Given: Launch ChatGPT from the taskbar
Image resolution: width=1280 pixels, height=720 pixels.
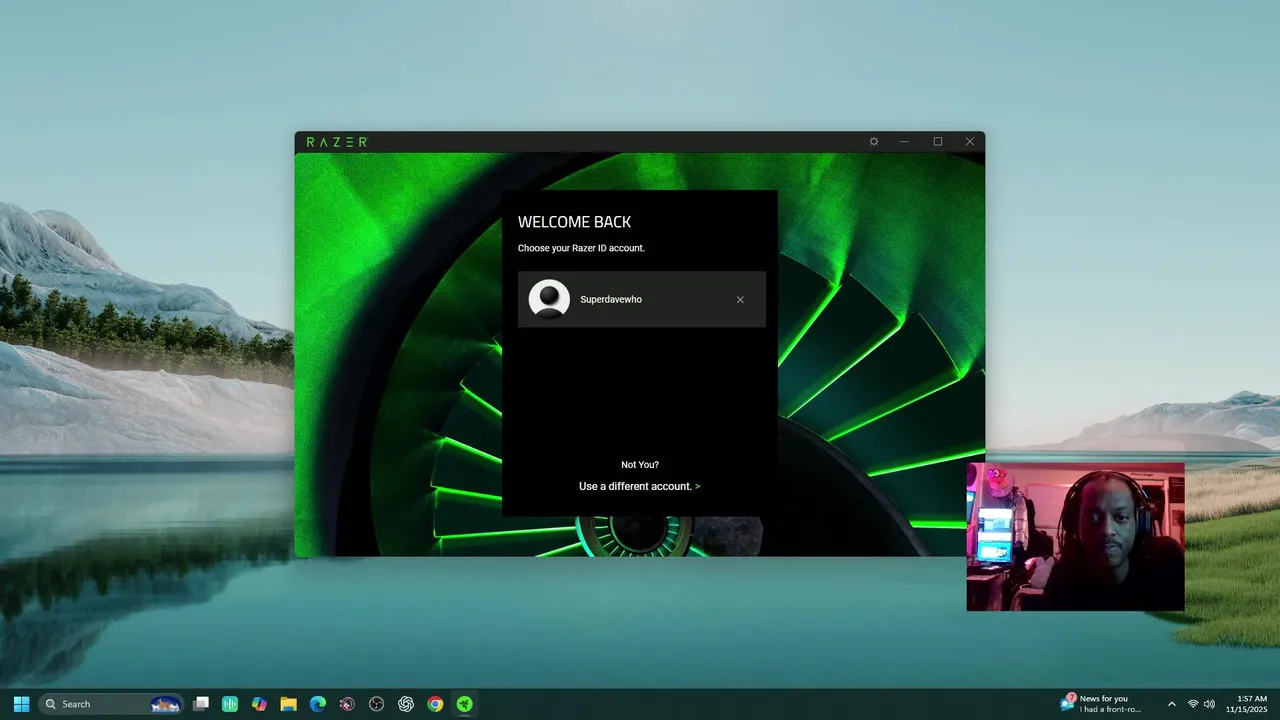Looking at the screenshot, I should tap(406, 704).
